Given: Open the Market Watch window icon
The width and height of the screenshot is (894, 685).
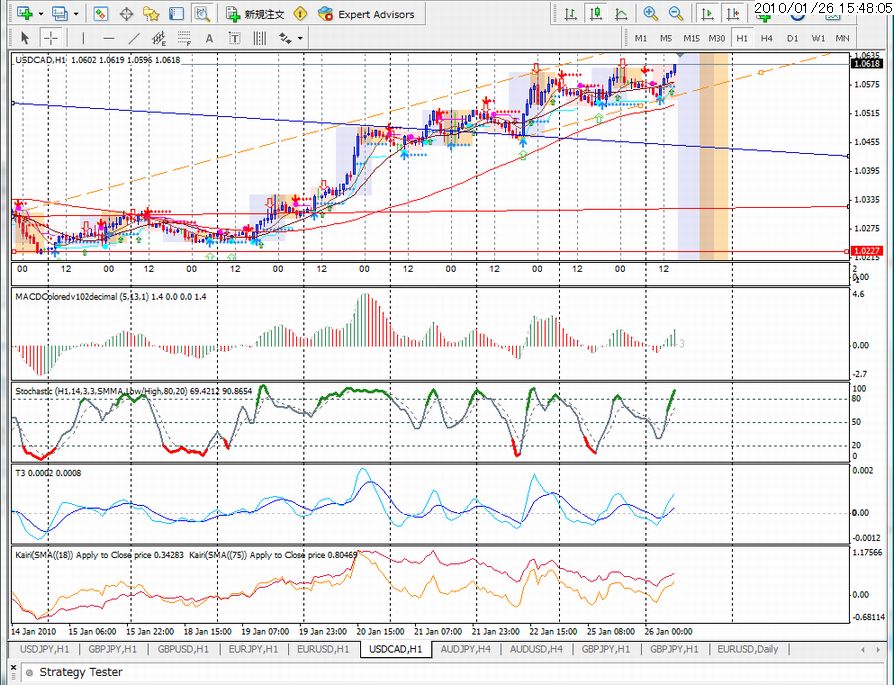Looking at the screenshot, I should (101, 14).
